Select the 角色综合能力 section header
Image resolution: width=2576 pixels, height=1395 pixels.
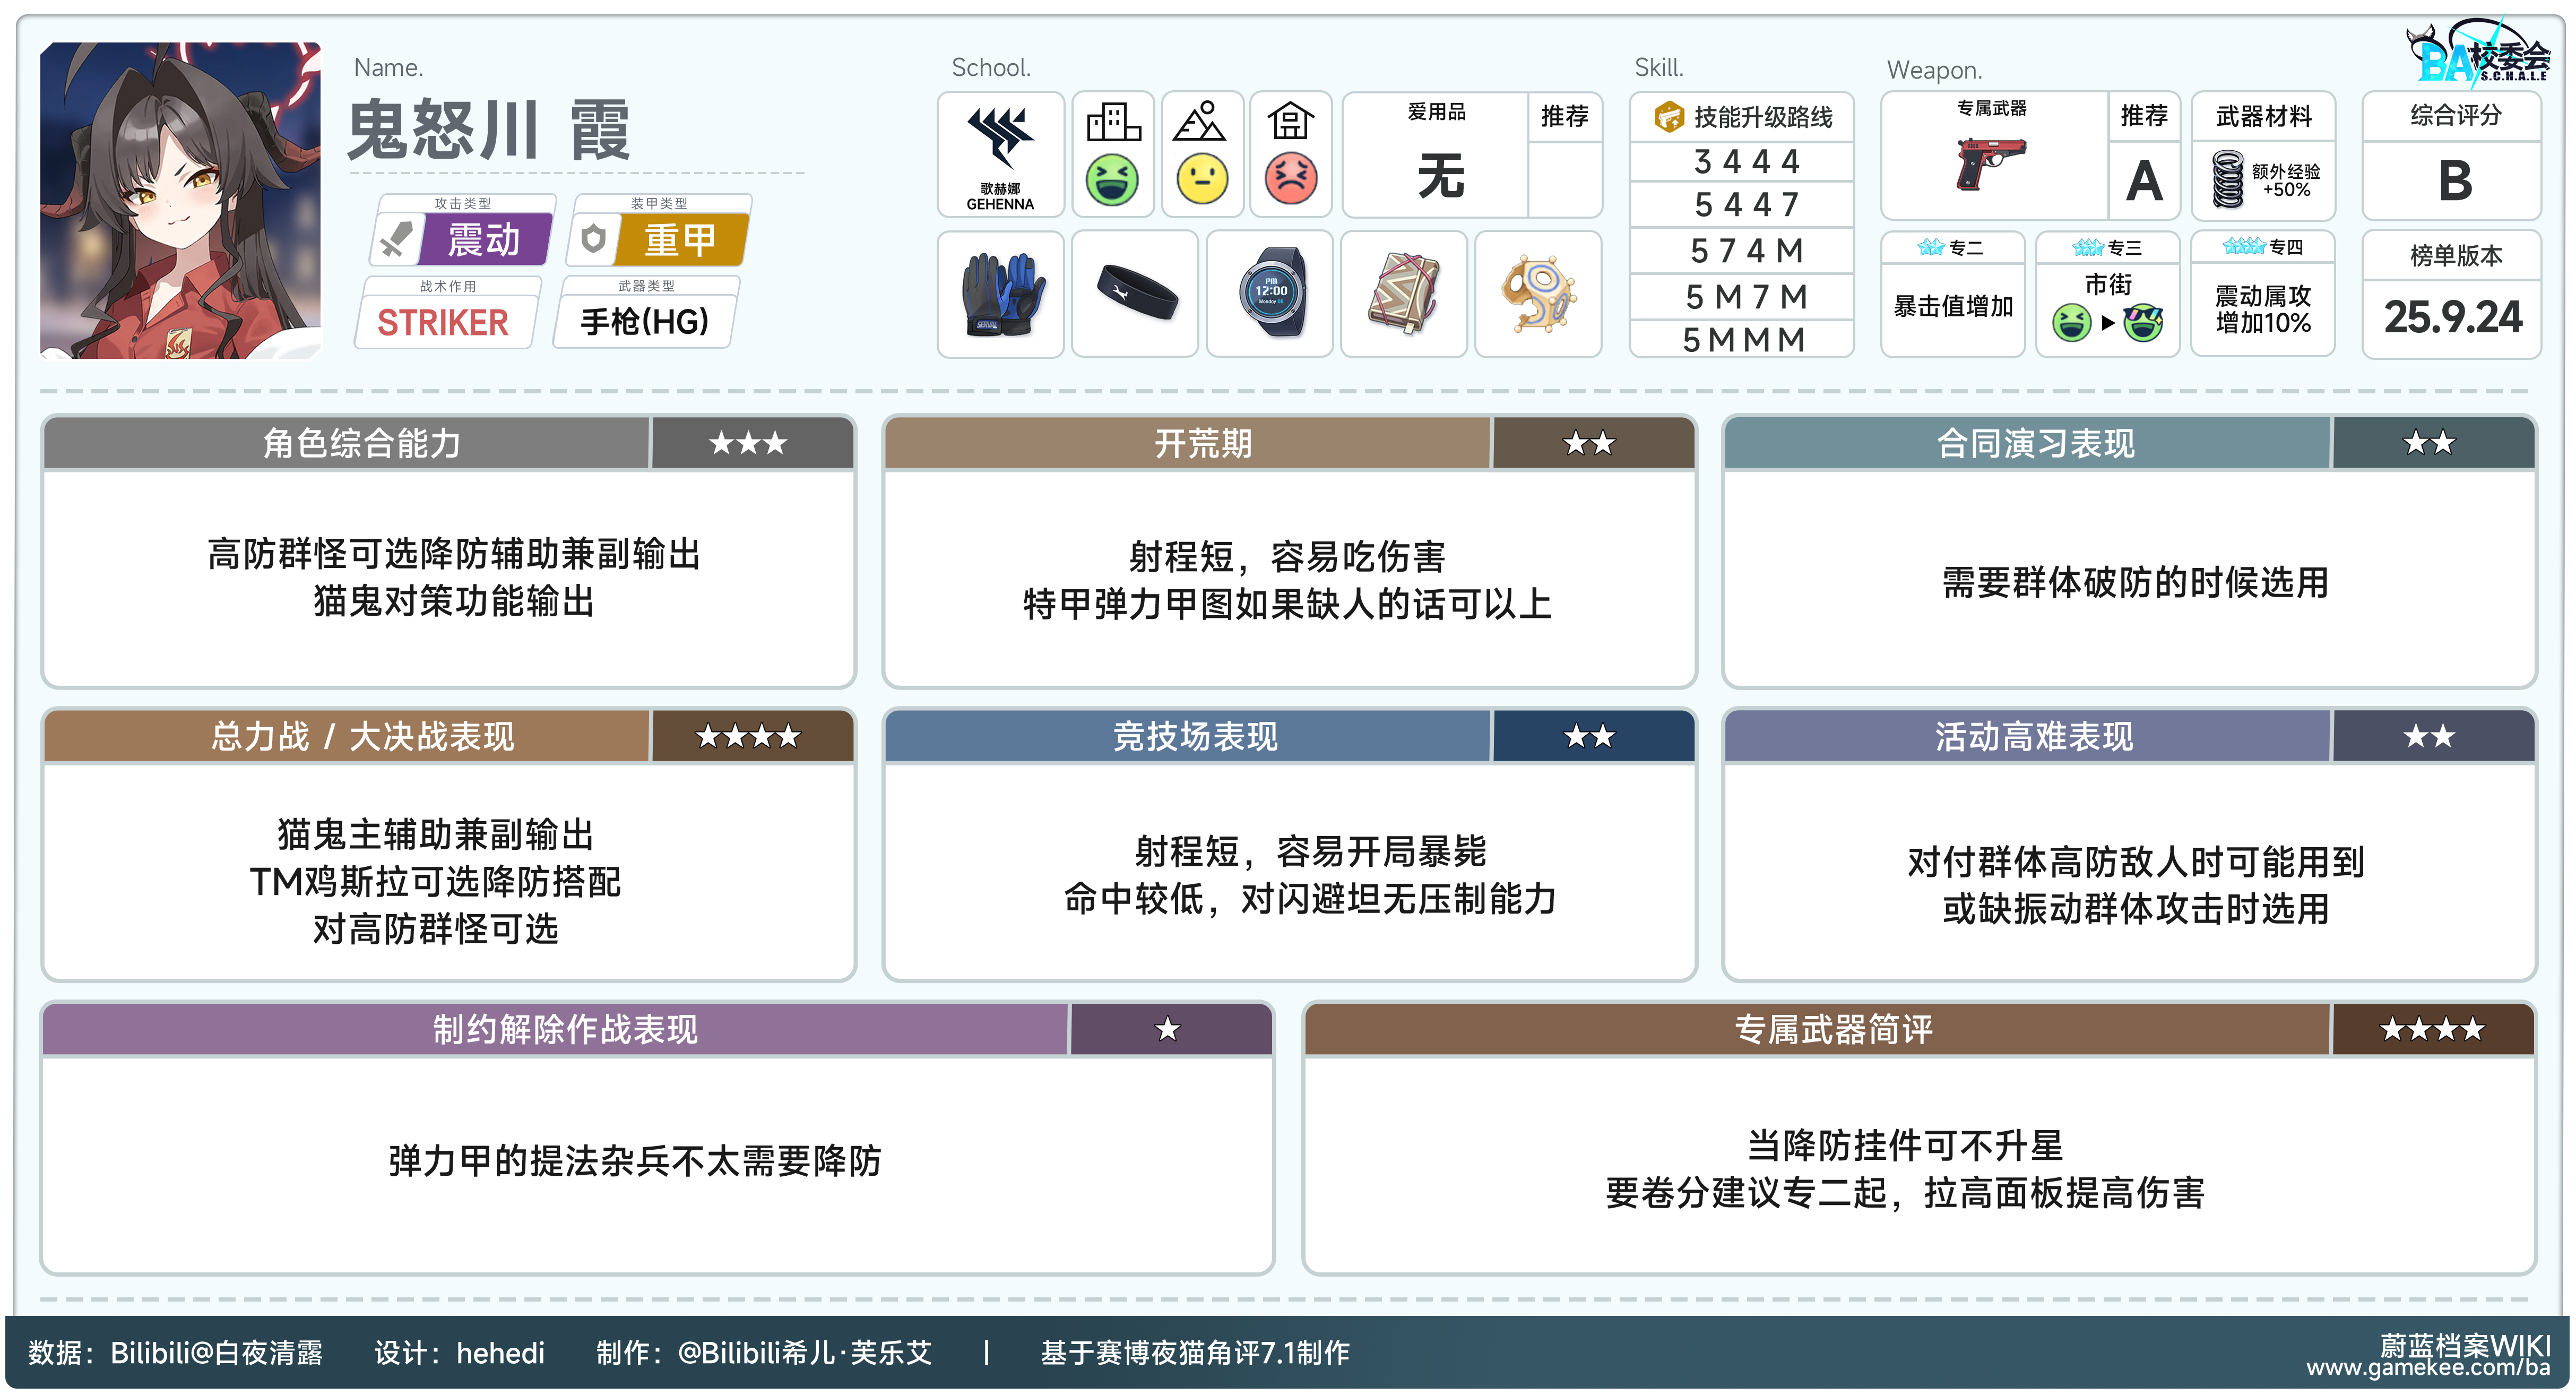pyautogui.click(x=361, y=443)
